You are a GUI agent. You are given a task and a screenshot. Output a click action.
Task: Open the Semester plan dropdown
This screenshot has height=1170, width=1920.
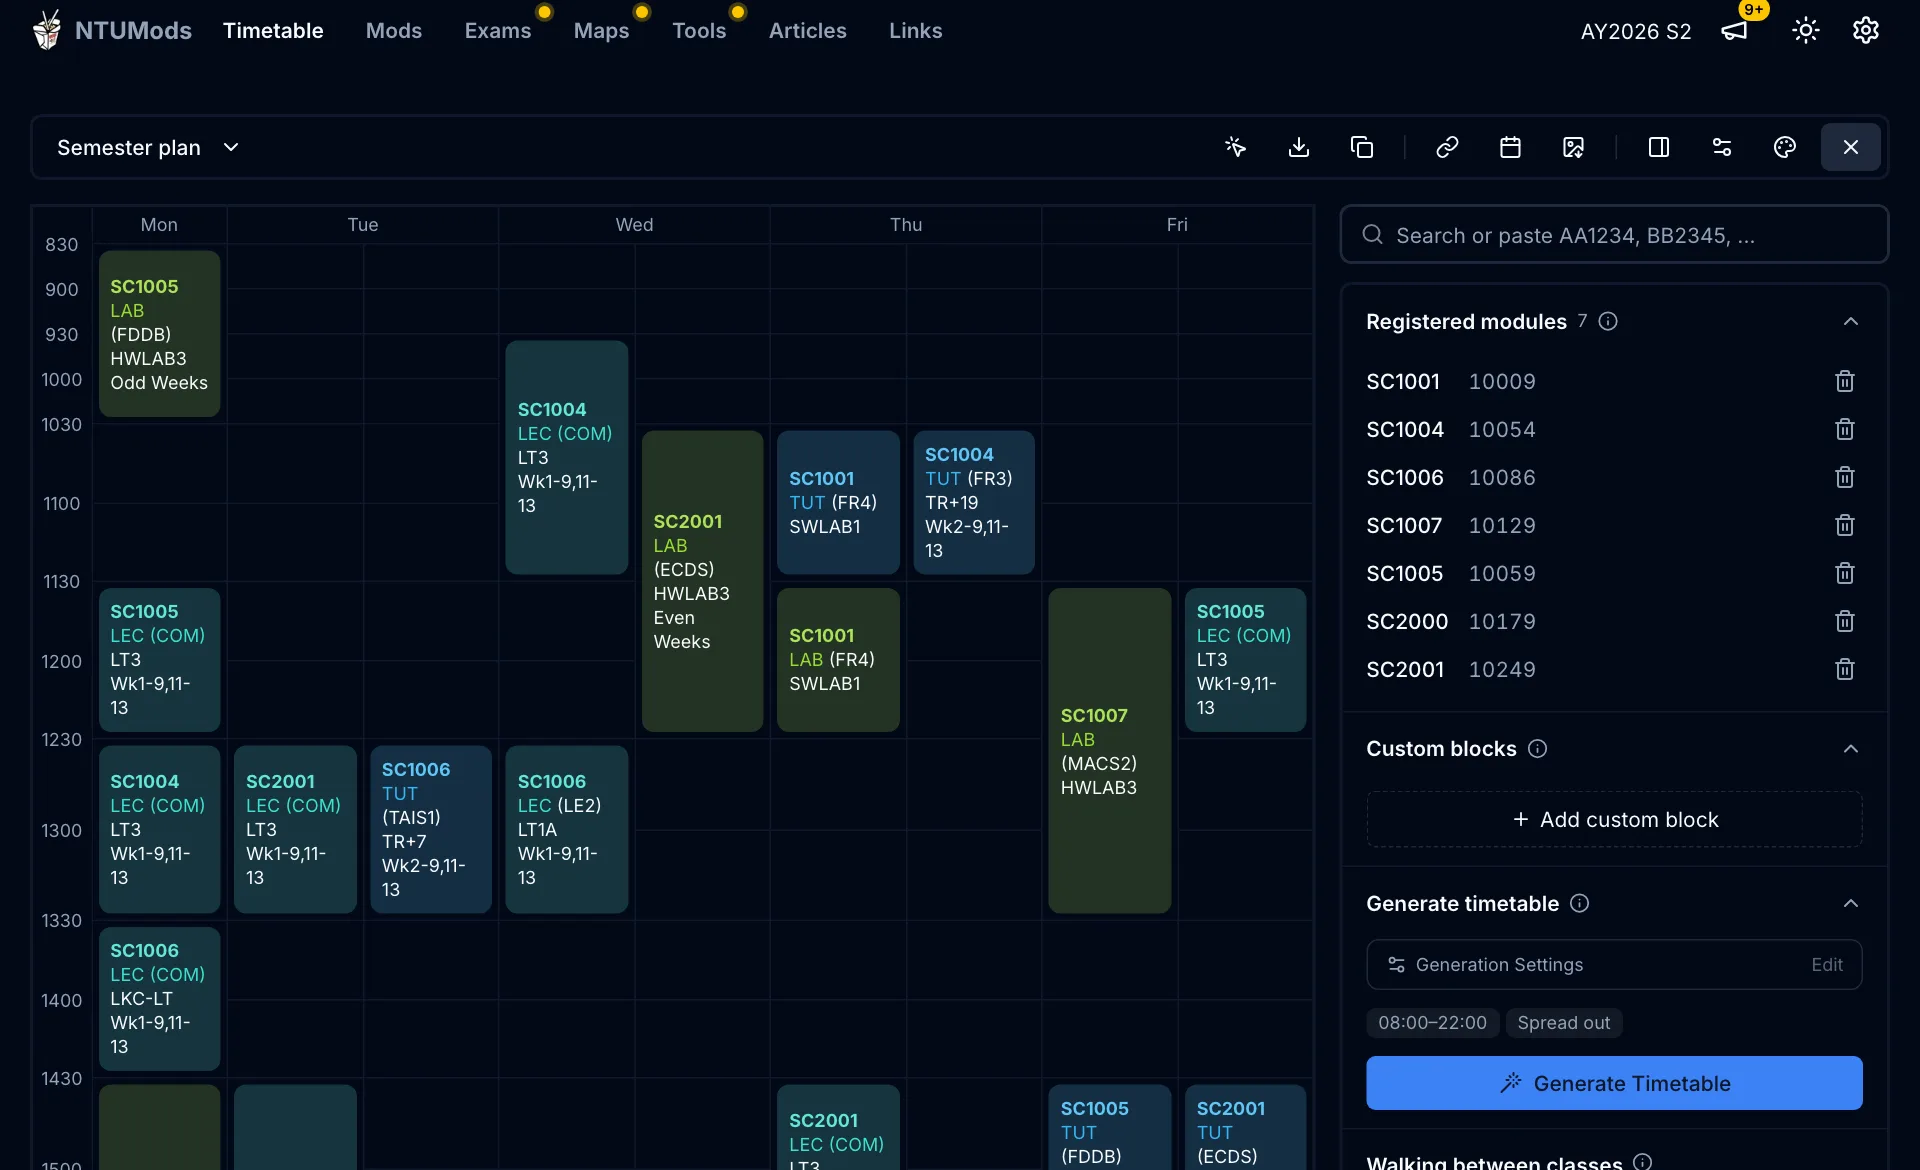[x=148, y=147]
